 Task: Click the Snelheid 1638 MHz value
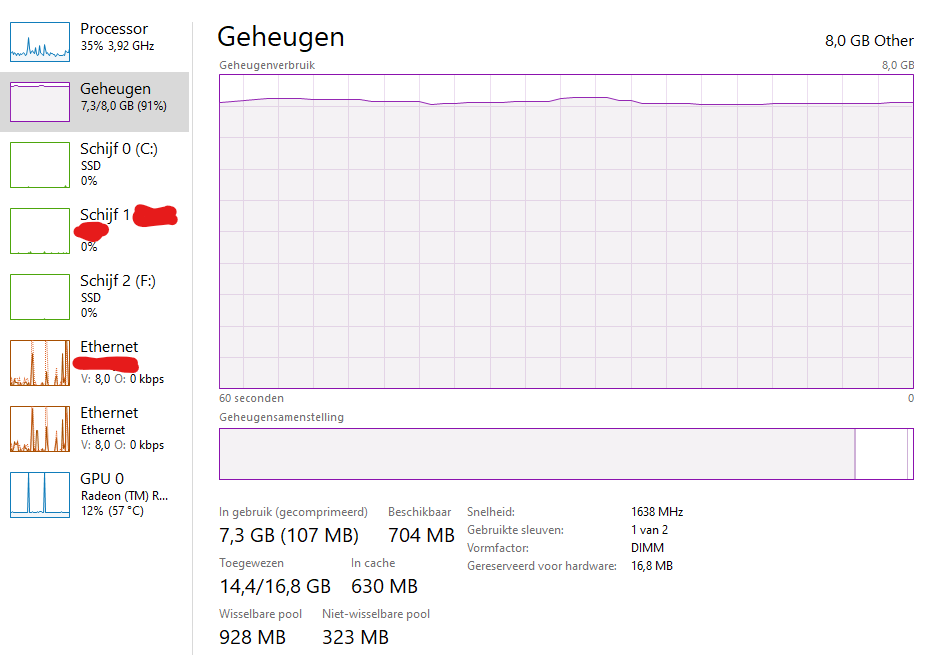(660, 511)
